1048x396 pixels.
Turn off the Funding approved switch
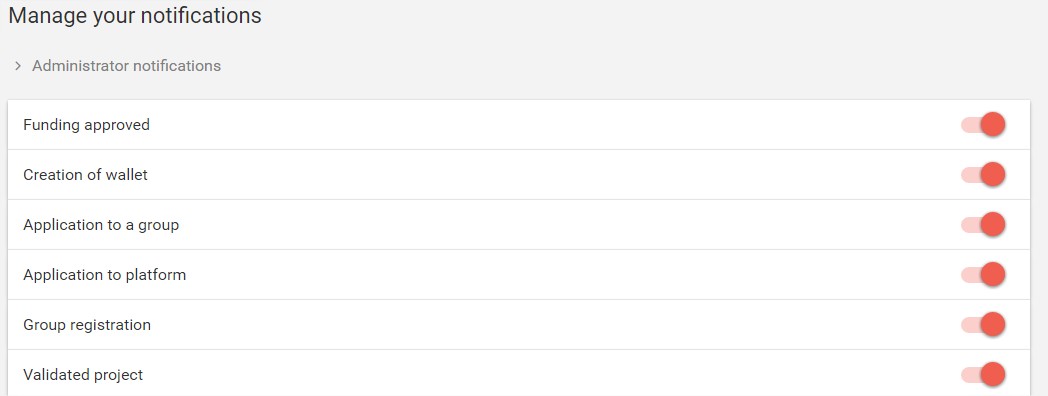983,124
